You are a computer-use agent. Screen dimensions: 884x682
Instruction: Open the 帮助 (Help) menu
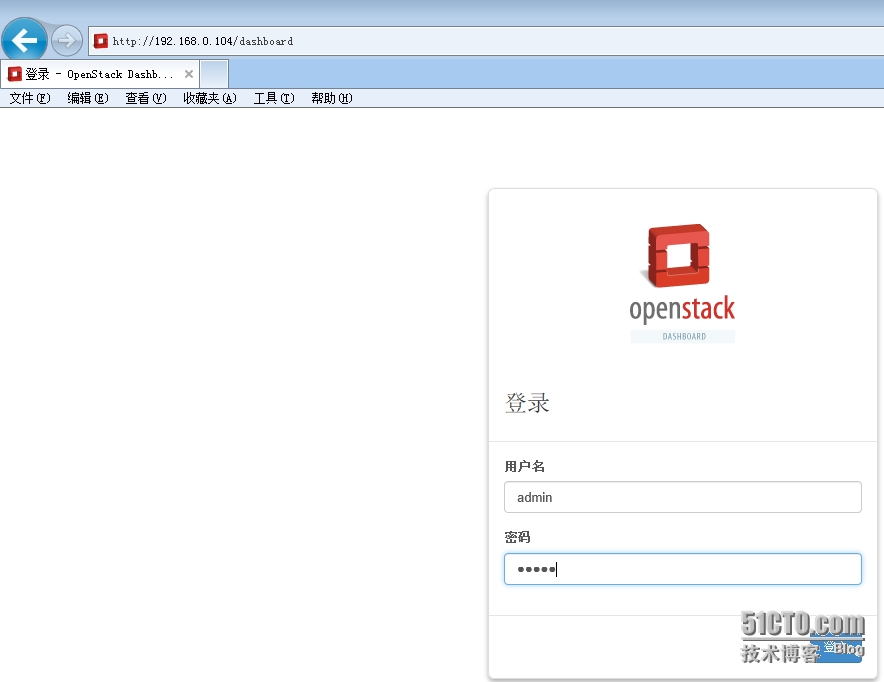point(330,98)
